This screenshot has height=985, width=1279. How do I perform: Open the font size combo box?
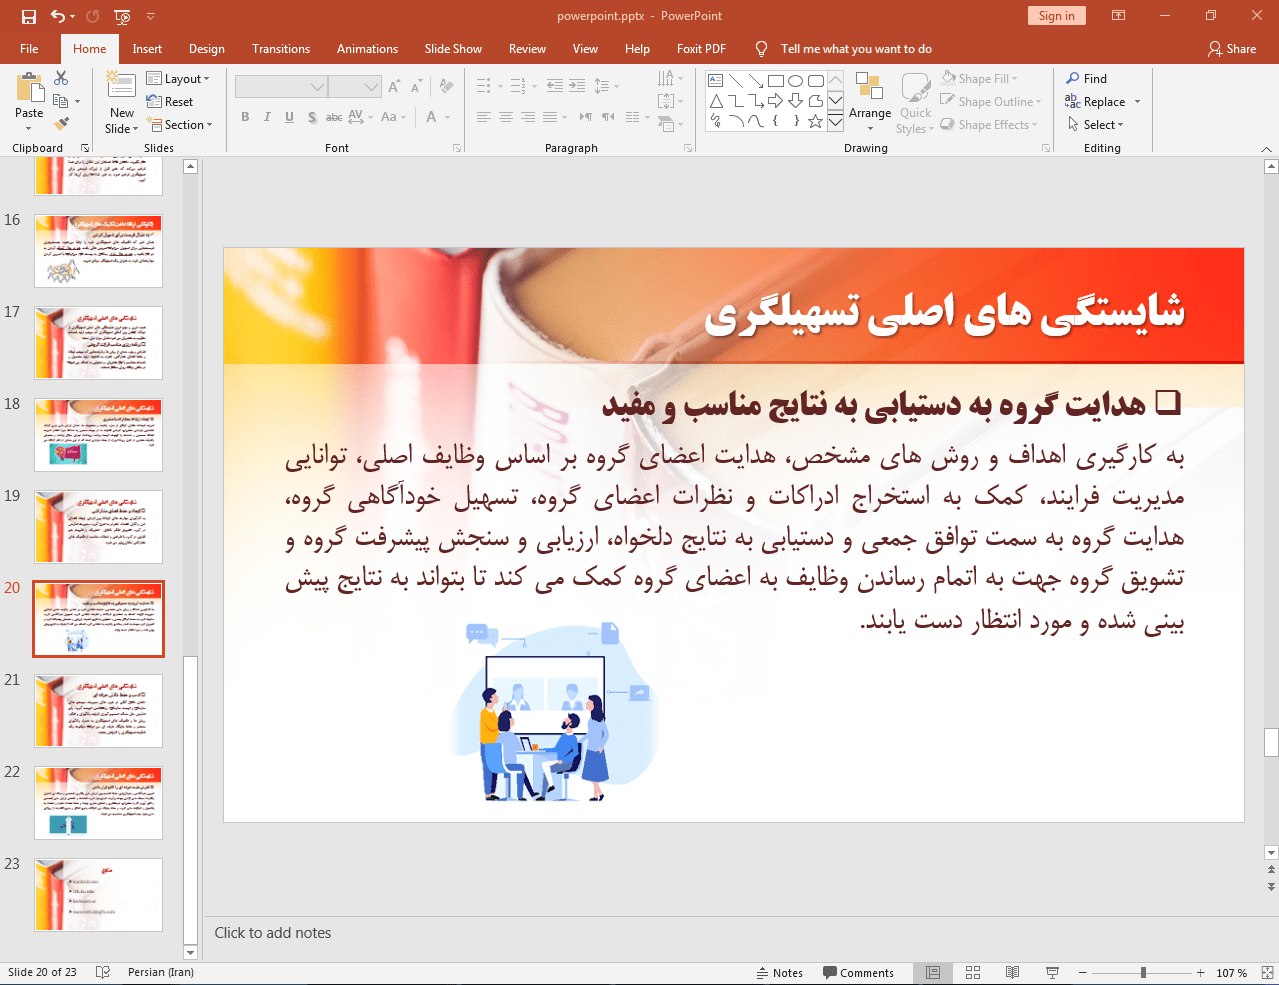click(355, 87)
